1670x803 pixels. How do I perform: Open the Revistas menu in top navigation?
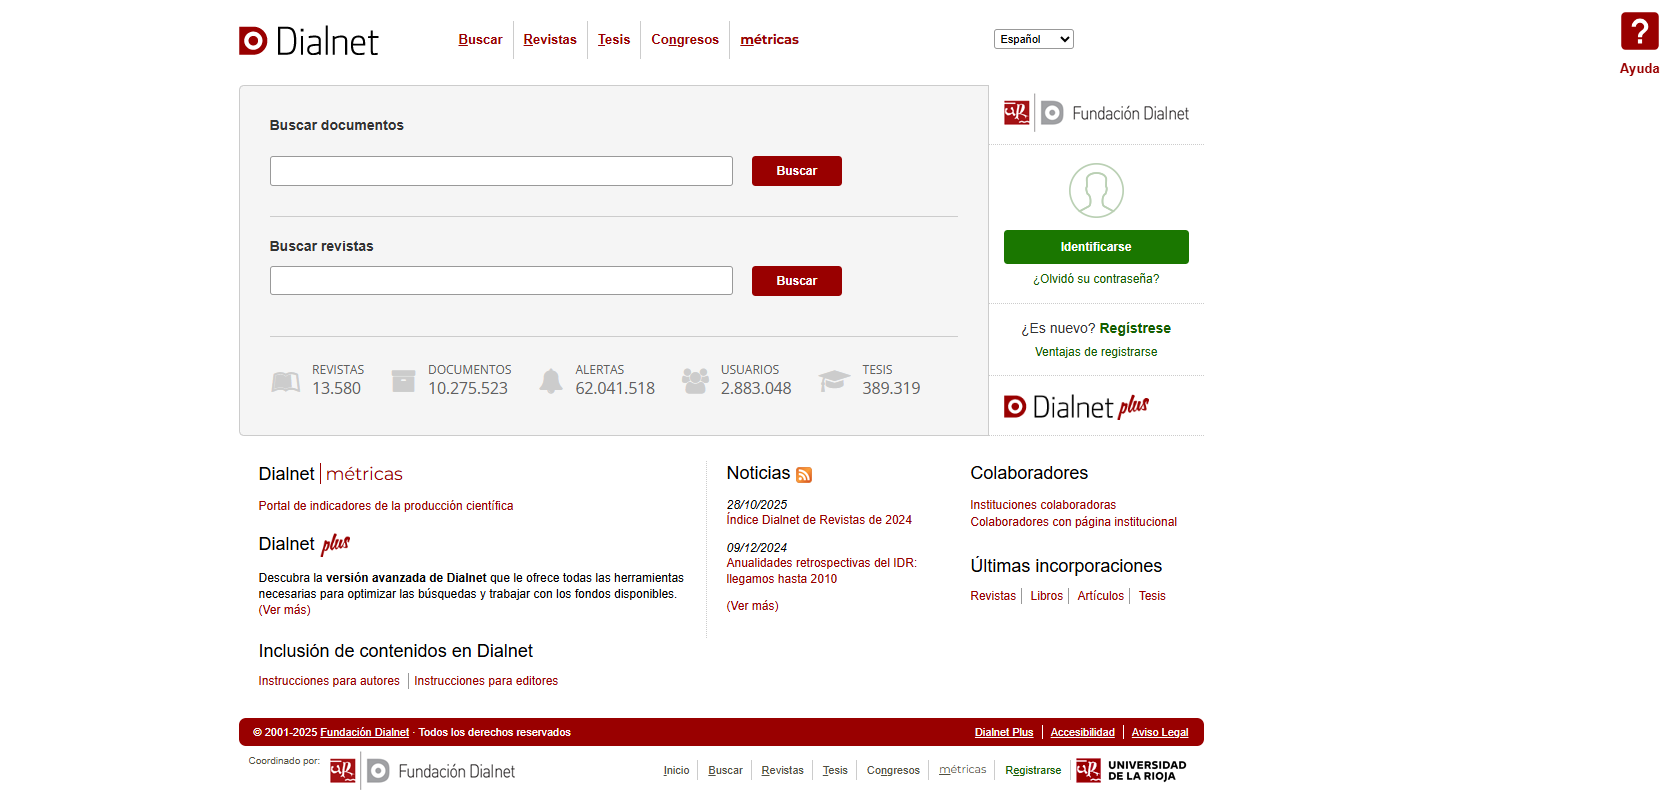tap(550, 40)
